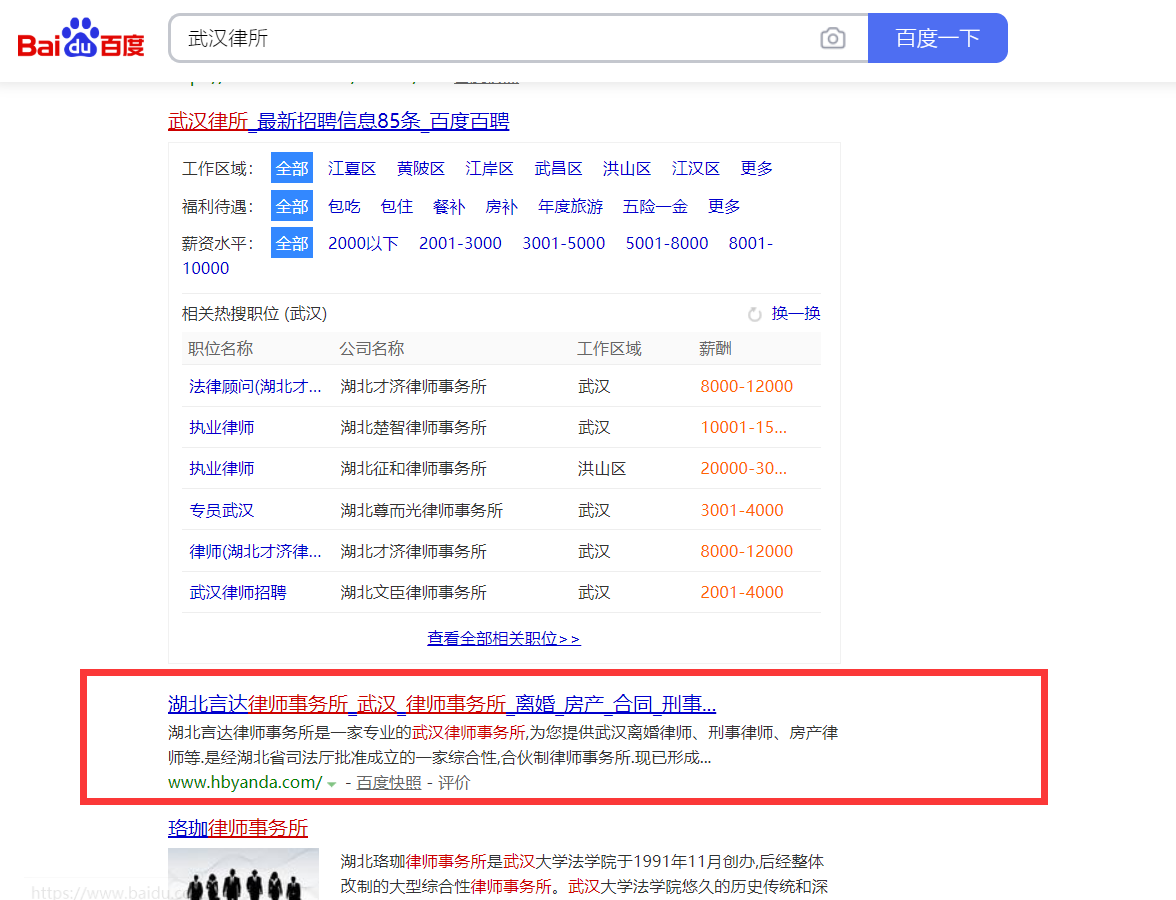Filter by 江汉区 work area
The width and height of the screenshot is (1176, 900).
pyautogui.click(x=695, y=168)
